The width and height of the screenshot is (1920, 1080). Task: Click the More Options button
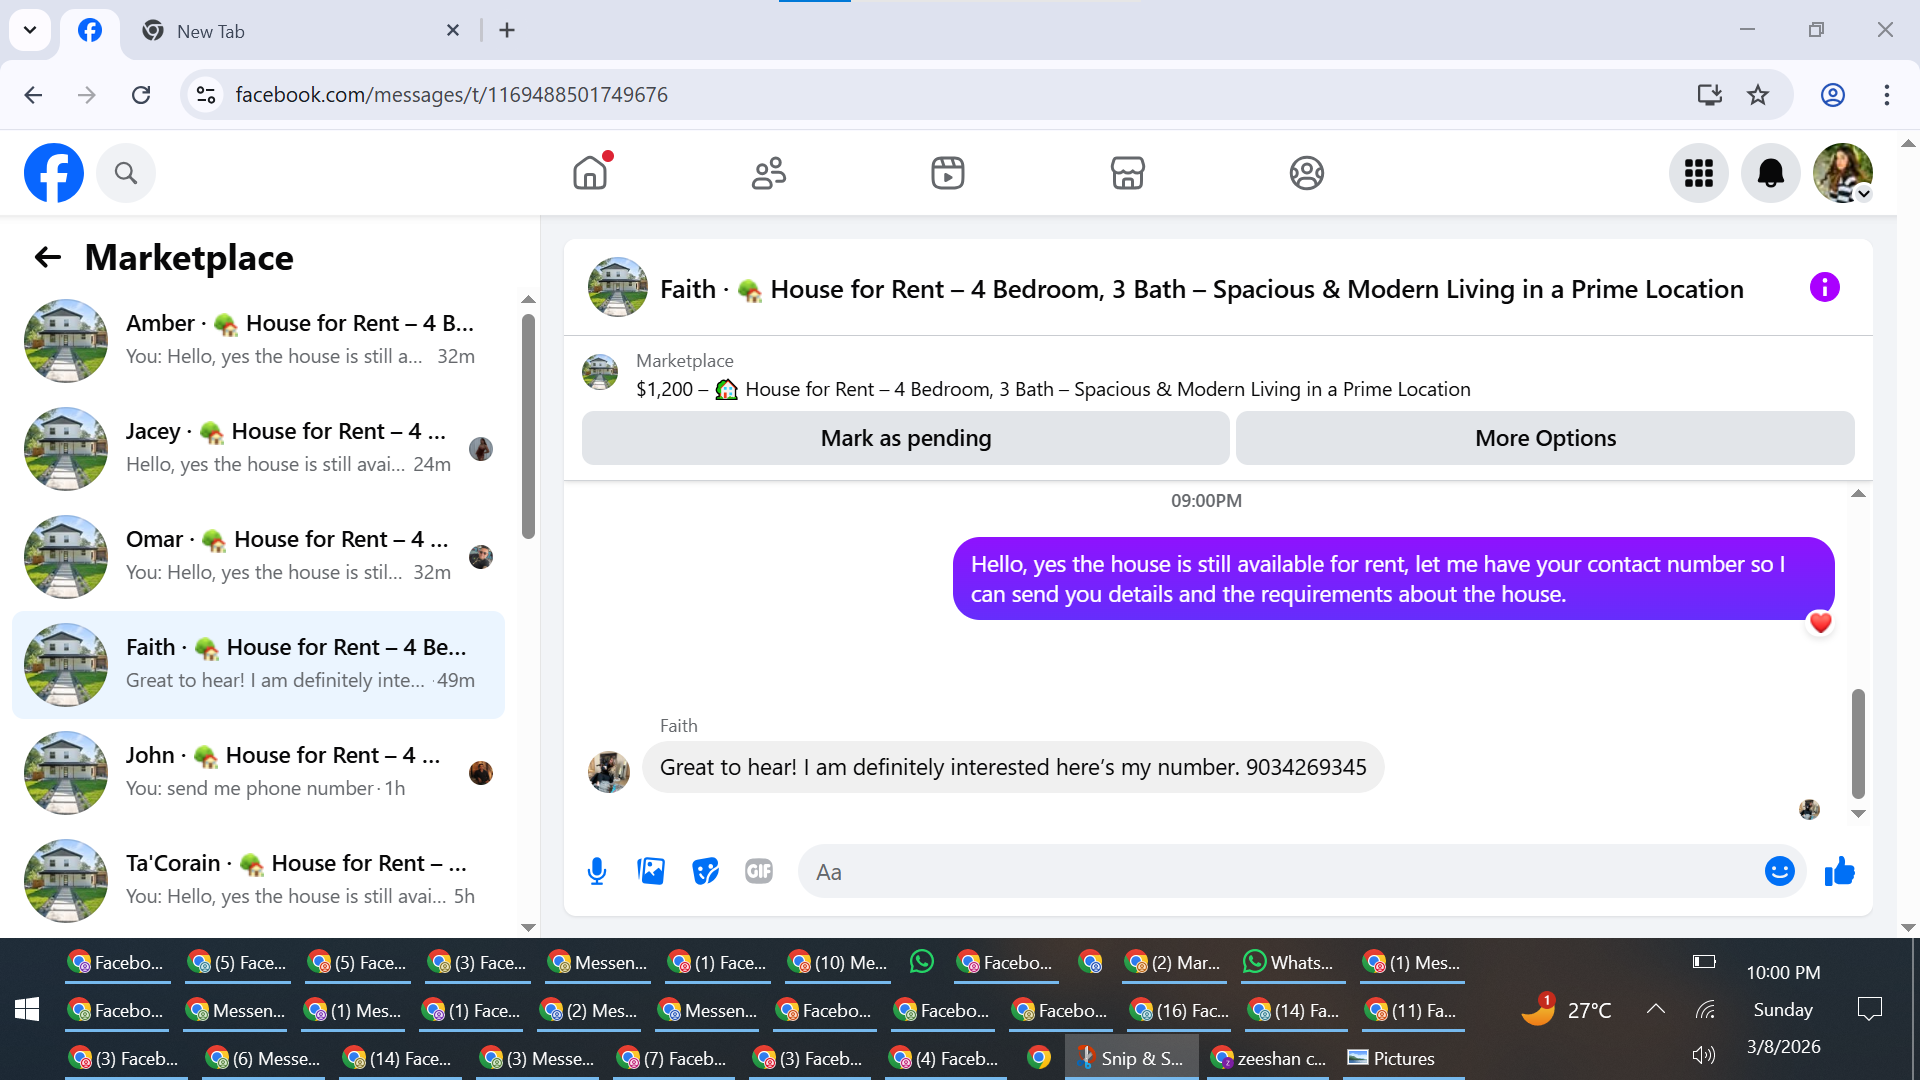[1545, 438]
